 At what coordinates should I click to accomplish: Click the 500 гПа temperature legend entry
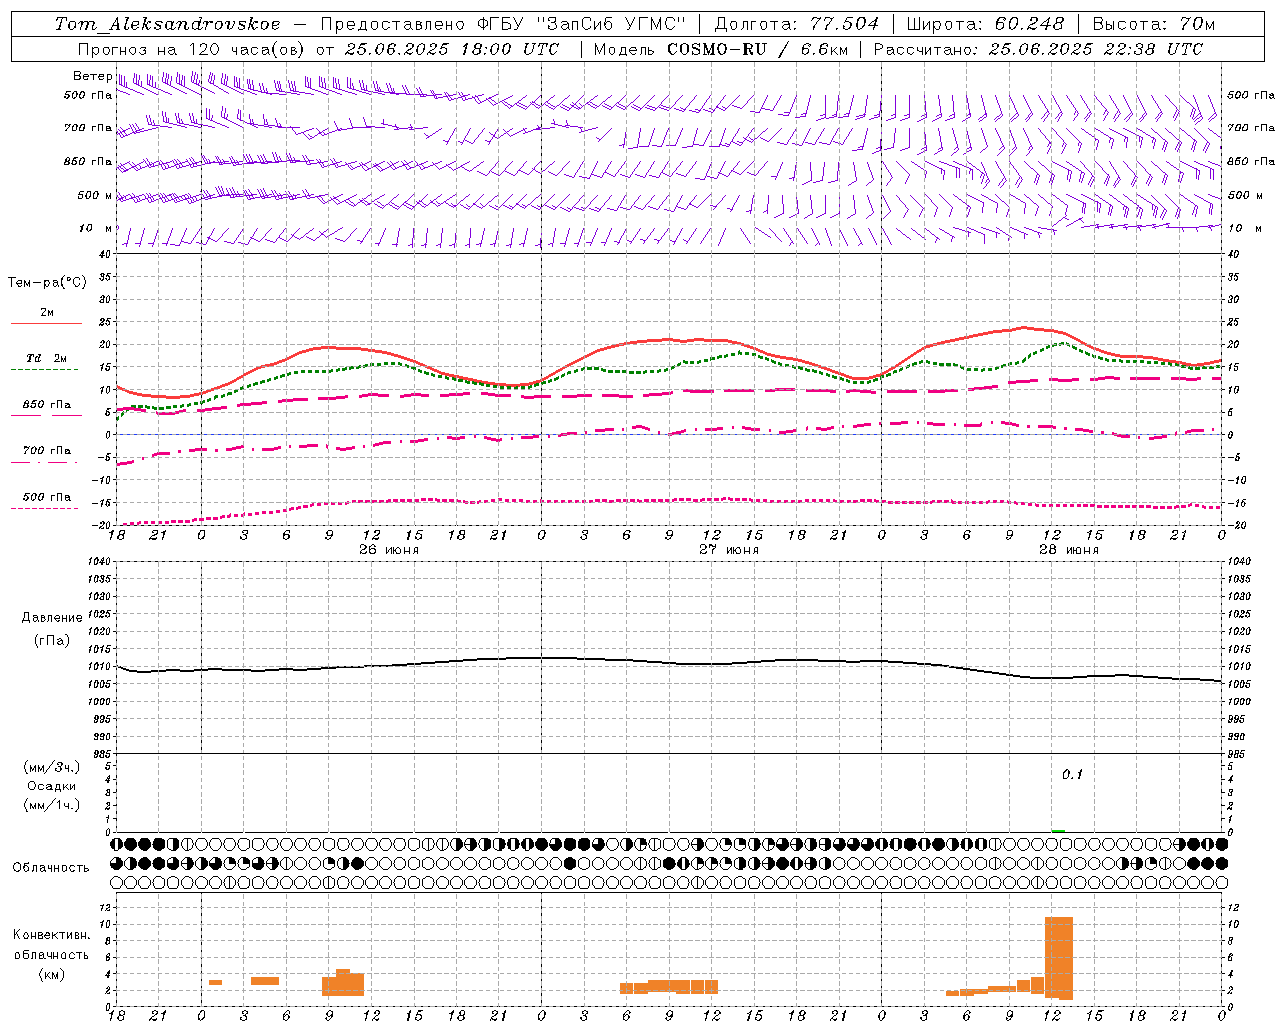47,497
